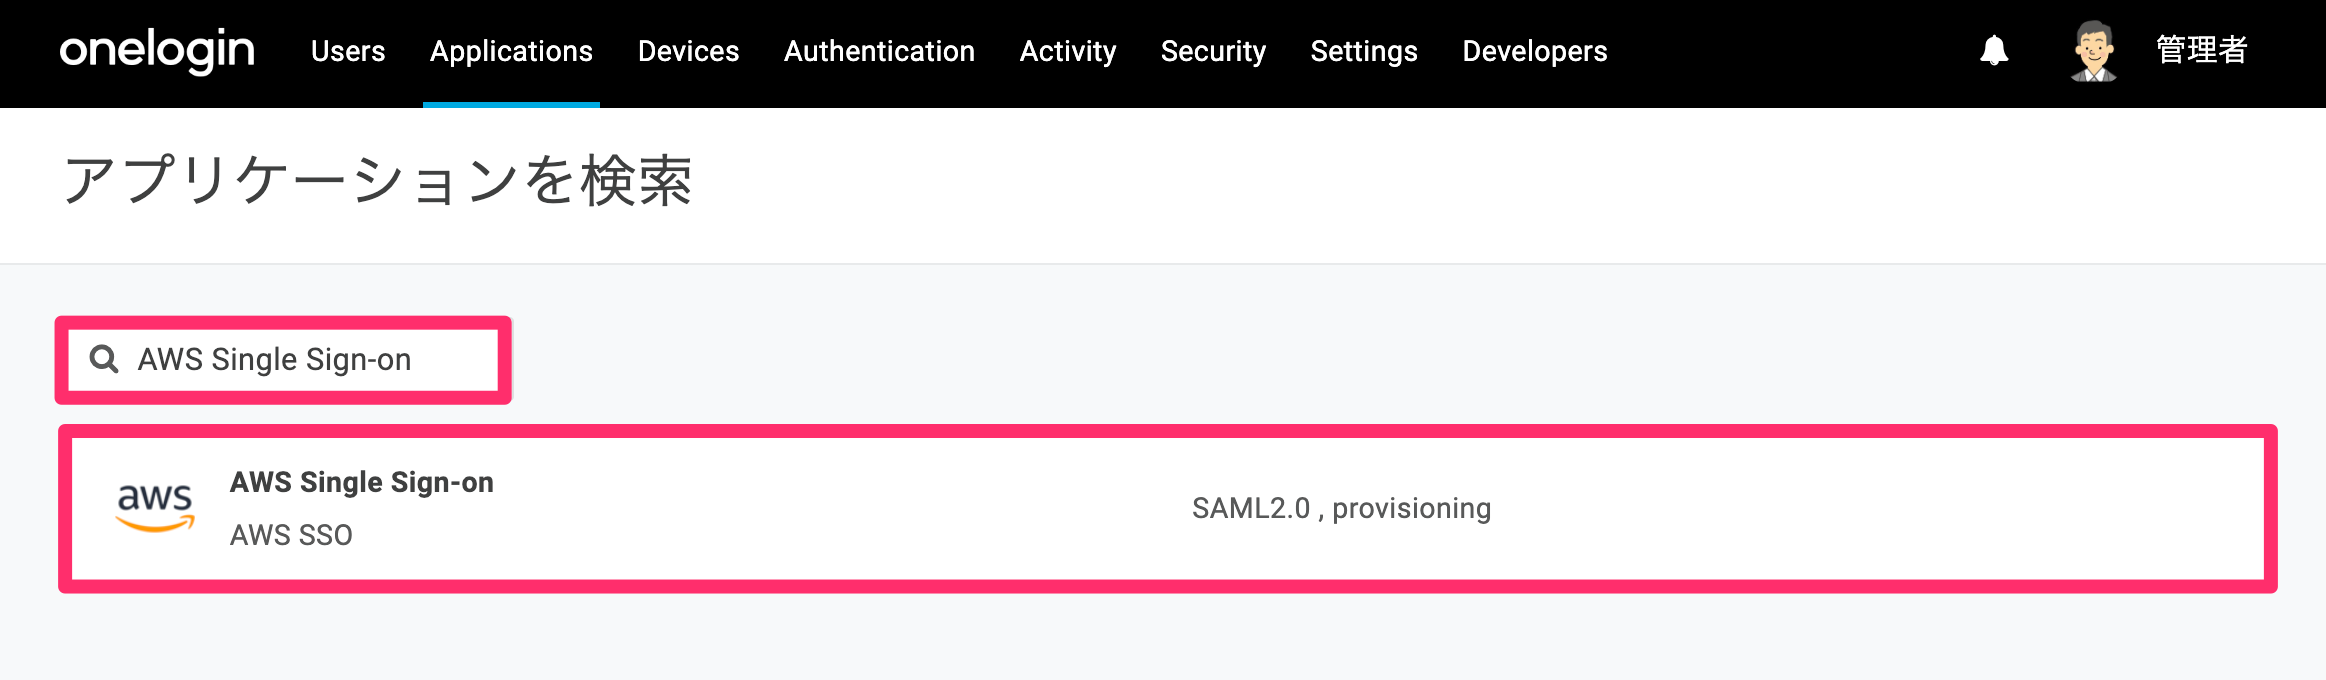Click the AWS SSO subtitle text
This screenshot has height=680, width=2326.
click(x=291, y=535)
